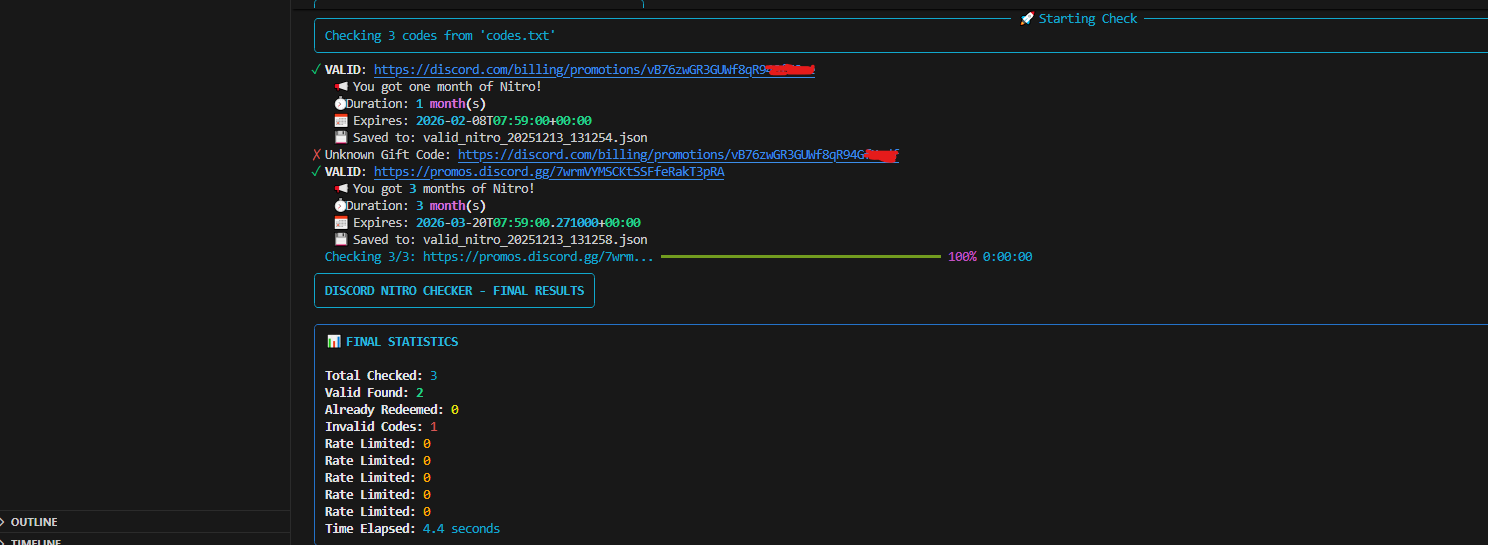1488x545 pixels.
Task: Click the stopwatch icon beside 'Duration: 3 month(s)'
Action: (340, 206)
